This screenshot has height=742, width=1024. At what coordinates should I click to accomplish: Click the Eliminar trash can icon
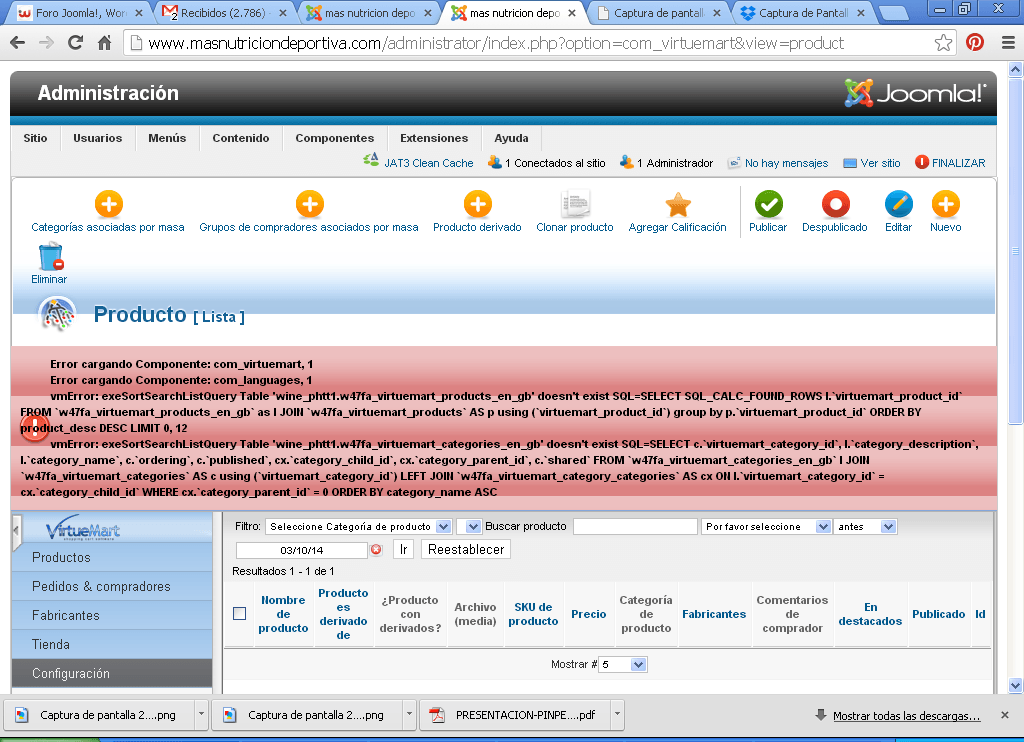(50, 257)
